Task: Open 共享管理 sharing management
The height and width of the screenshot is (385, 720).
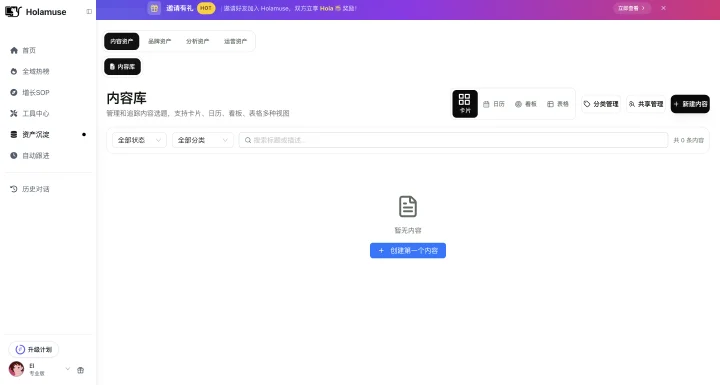Action: point(646,104)
